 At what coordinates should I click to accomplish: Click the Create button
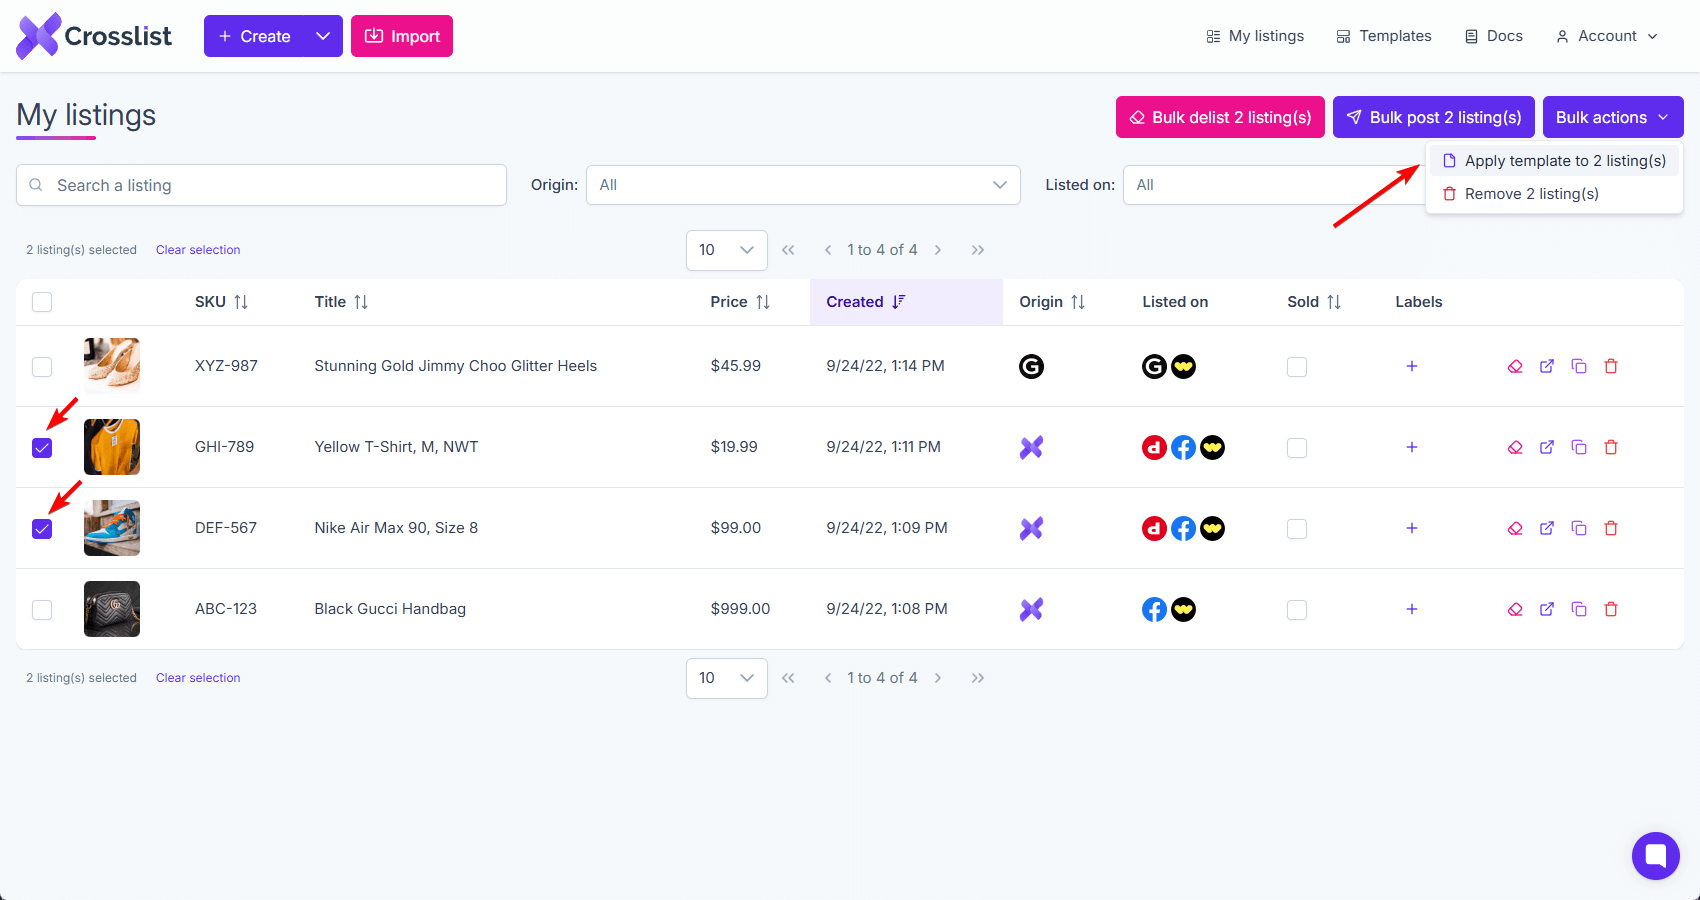coord(254,36)
